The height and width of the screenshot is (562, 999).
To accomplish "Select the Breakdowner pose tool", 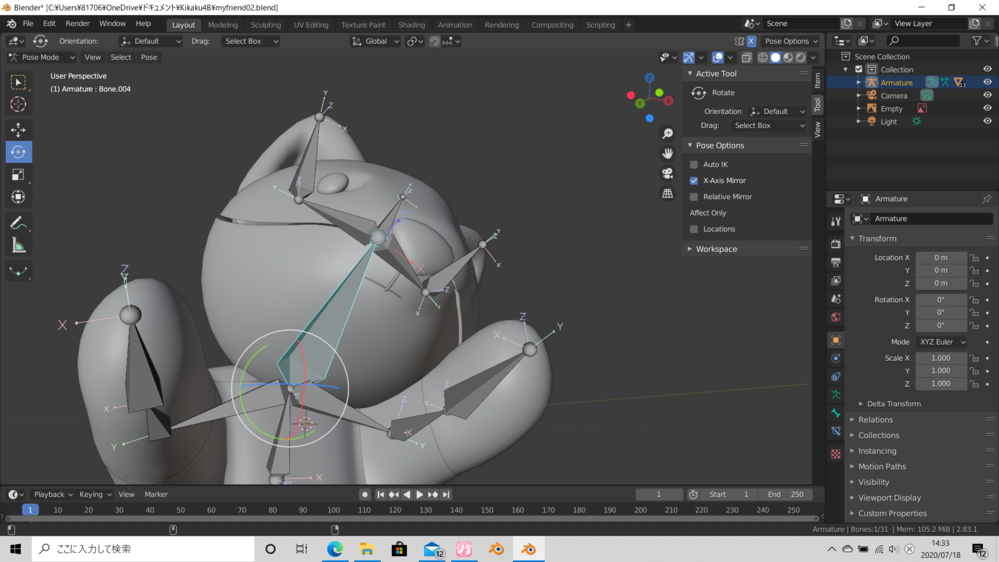I will tap(18, 271).
